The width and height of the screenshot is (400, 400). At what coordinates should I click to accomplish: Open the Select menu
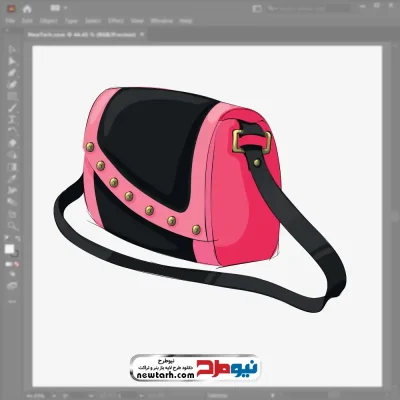pyautogui.click(x=93, y=21)
